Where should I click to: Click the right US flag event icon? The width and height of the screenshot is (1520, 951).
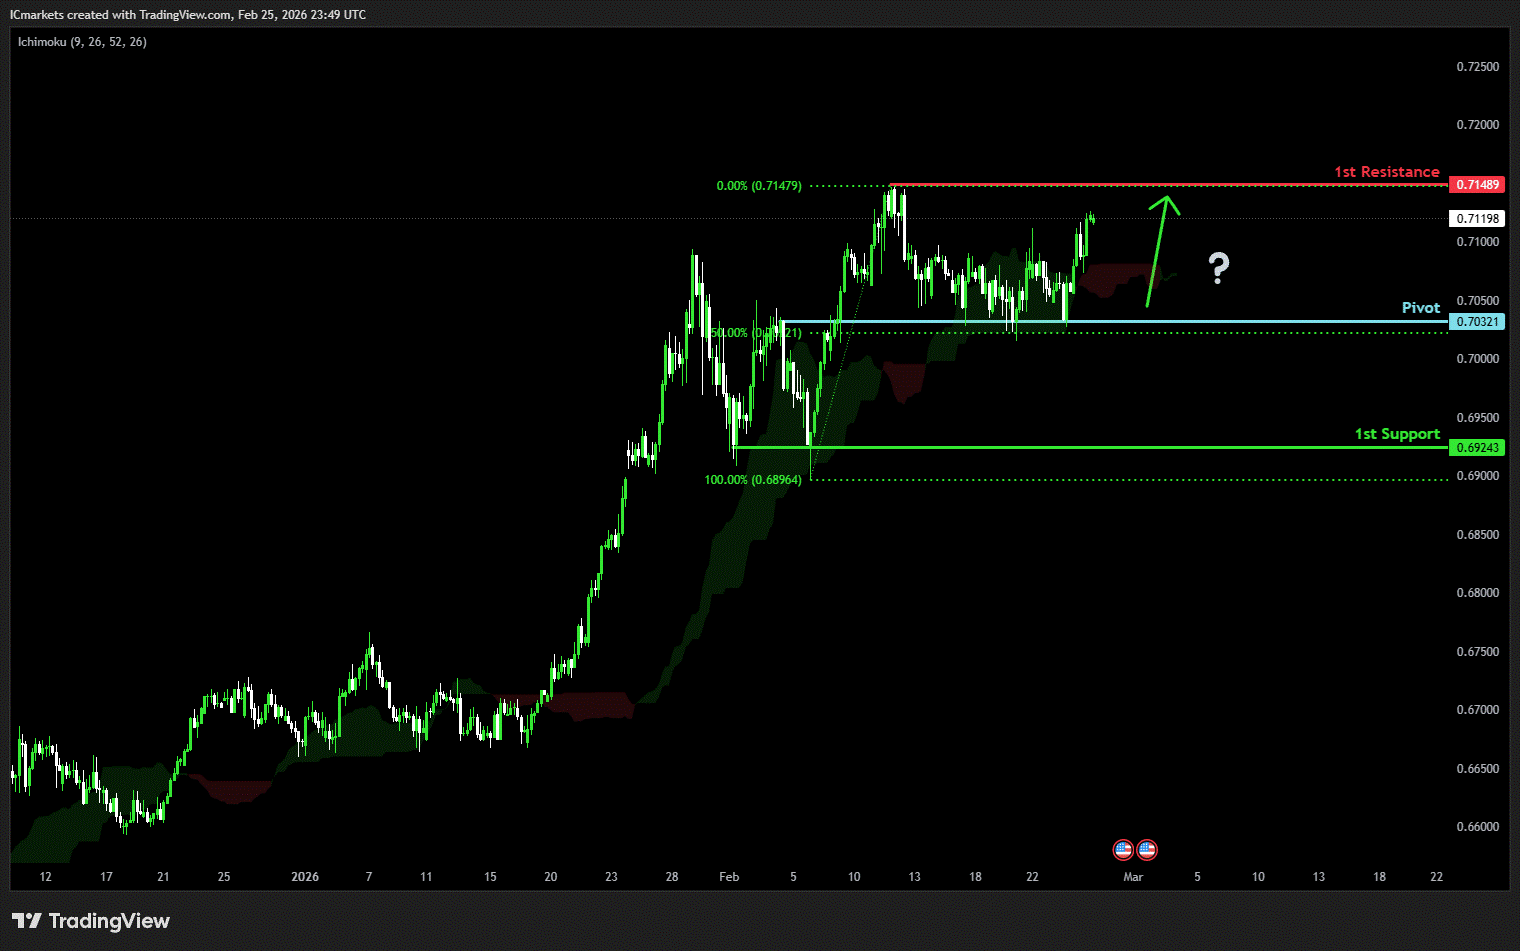coord(1147,850)
